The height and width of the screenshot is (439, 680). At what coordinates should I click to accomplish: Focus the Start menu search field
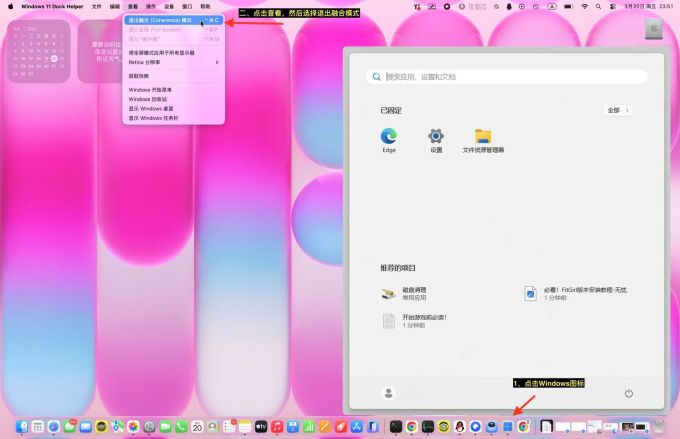(507, 77)
